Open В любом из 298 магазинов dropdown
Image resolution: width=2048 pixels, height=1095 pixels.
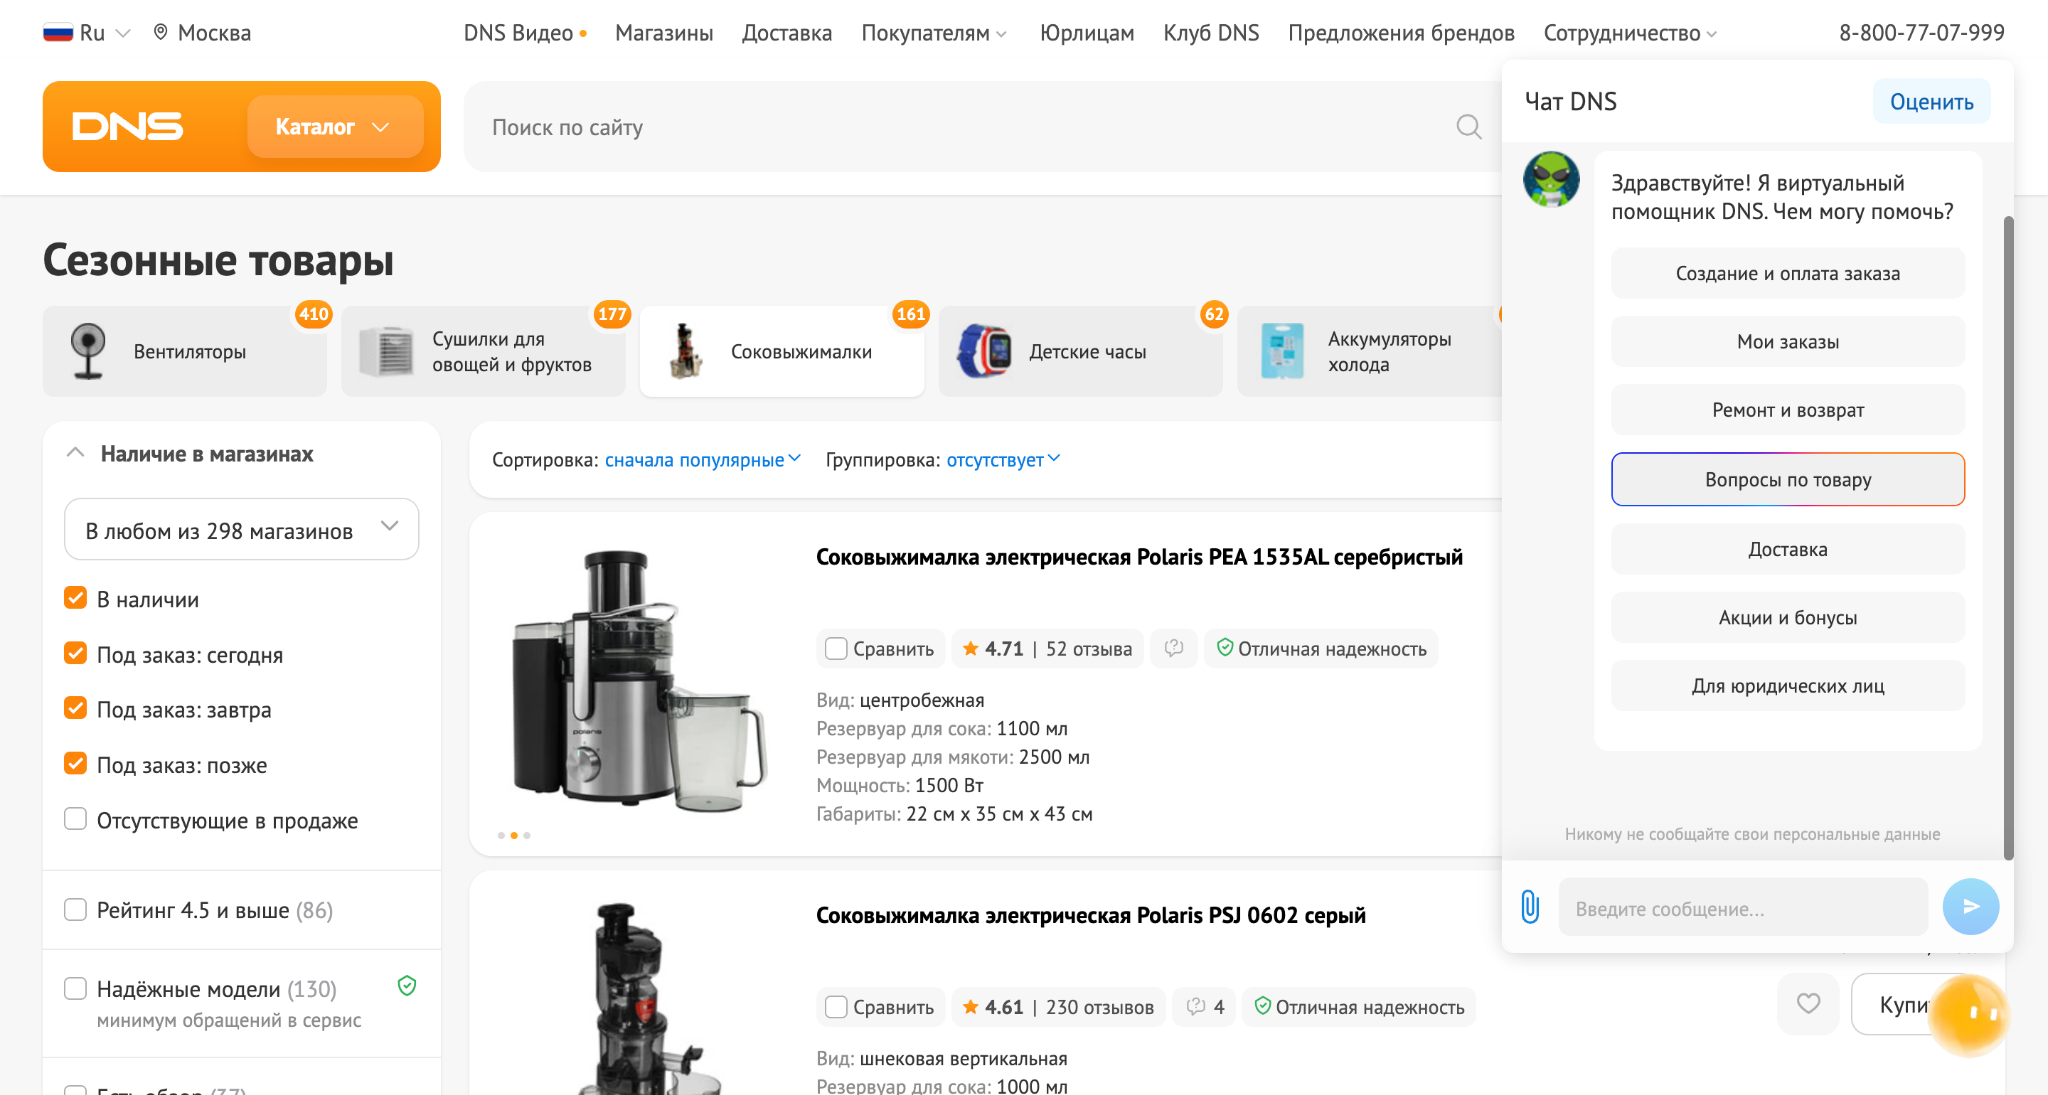pos(241,529)
